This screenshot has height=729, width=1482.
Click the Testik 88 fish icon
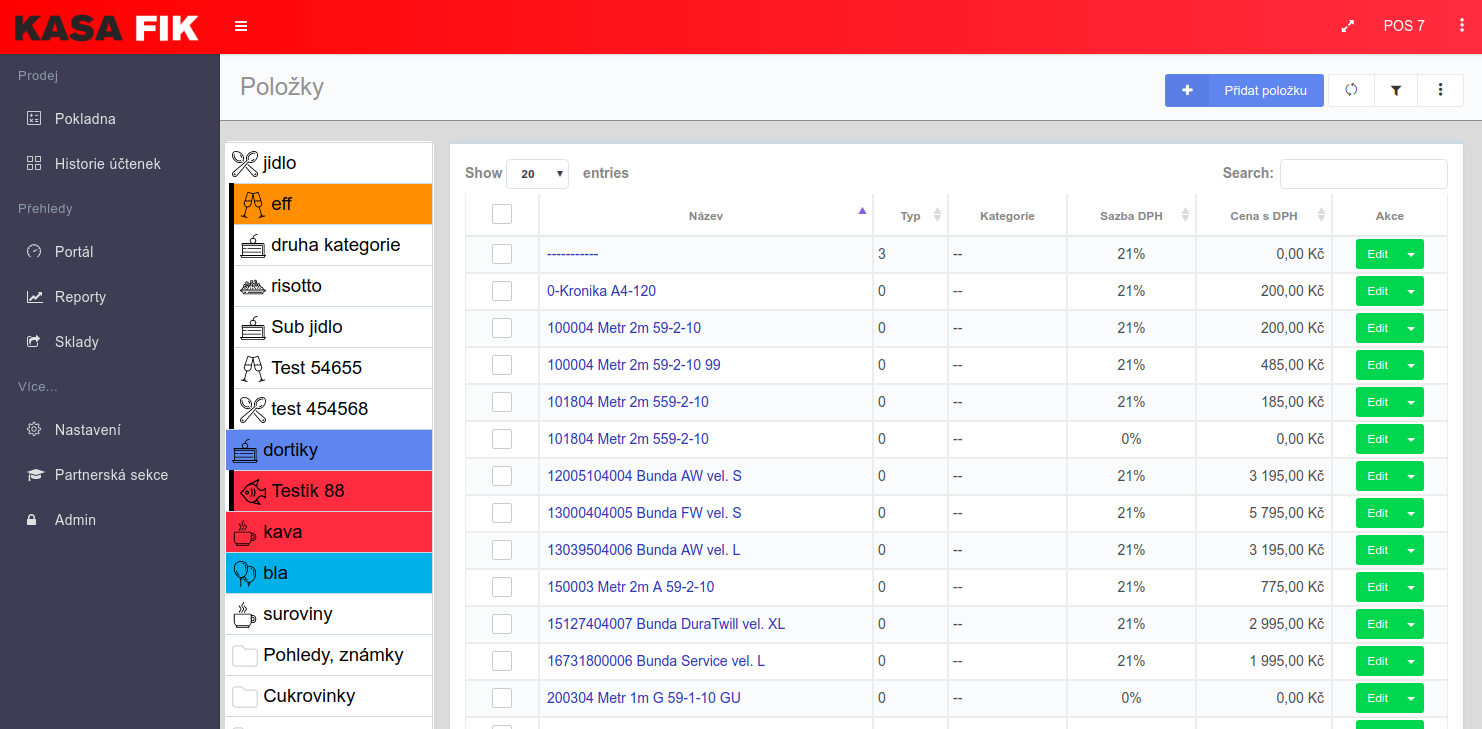click(x=253, y=491)
